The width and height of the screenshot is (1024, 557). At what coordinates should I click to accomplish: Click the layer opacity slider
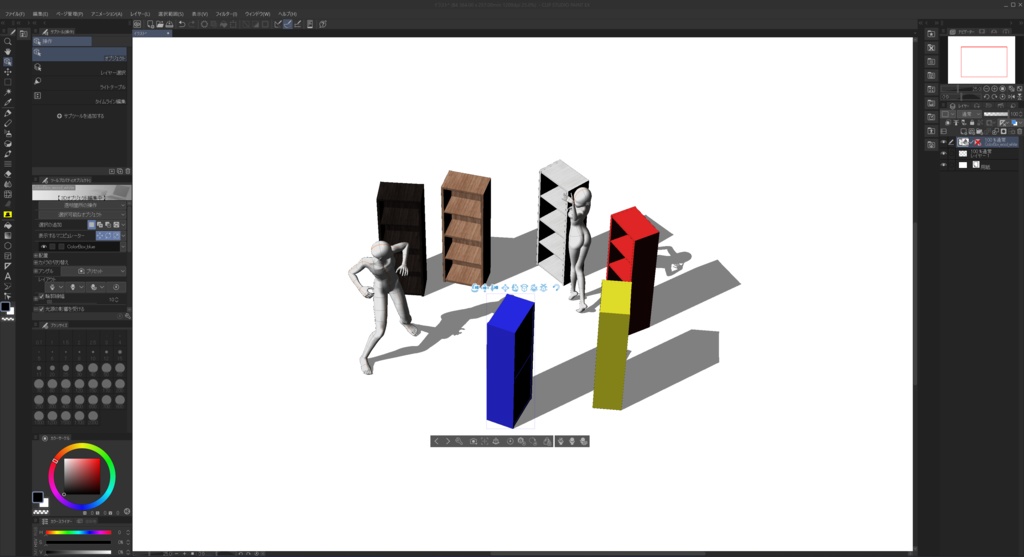(996, 114)
